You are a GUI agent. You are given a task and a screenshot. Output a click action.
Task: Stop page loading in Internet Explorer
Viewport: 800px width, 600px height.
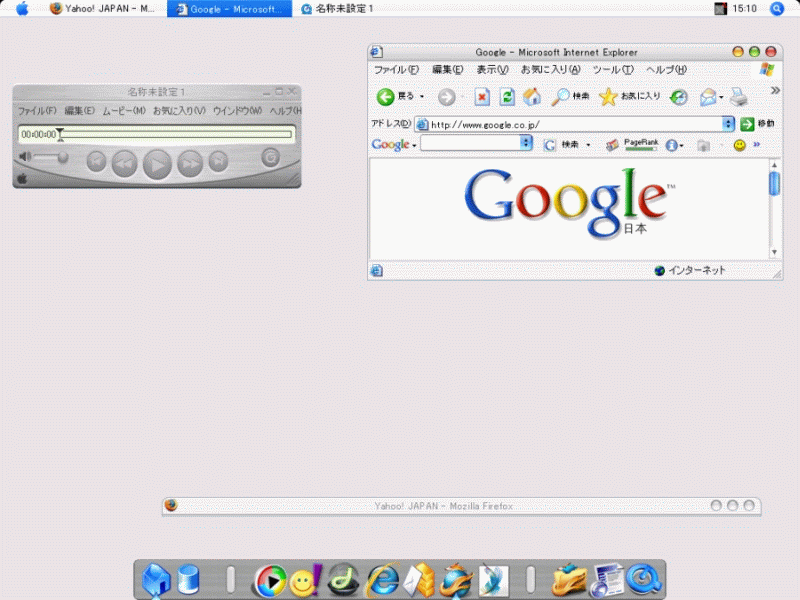[482, 96]
